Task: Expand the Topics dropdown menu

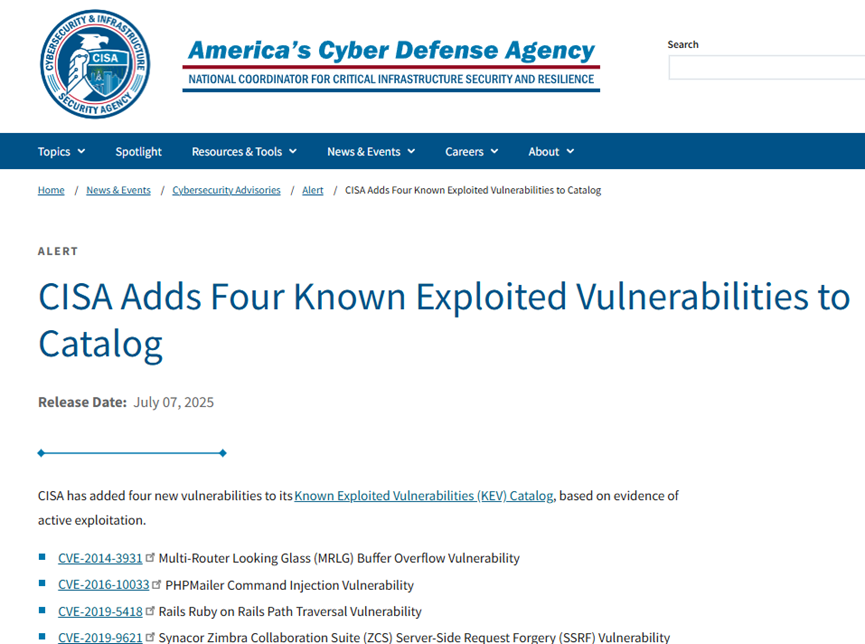Action: [61, 152]
